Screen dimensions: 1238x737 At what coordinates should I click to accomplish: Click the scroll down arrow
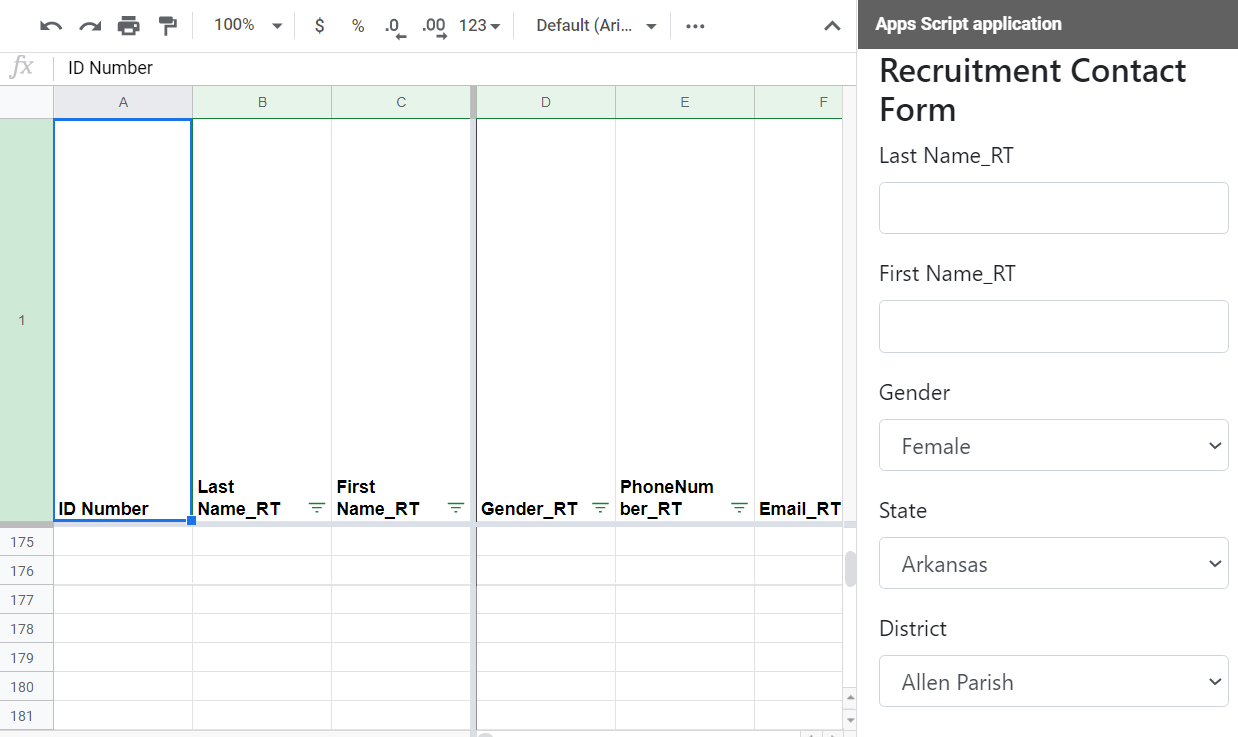point(850,719)
